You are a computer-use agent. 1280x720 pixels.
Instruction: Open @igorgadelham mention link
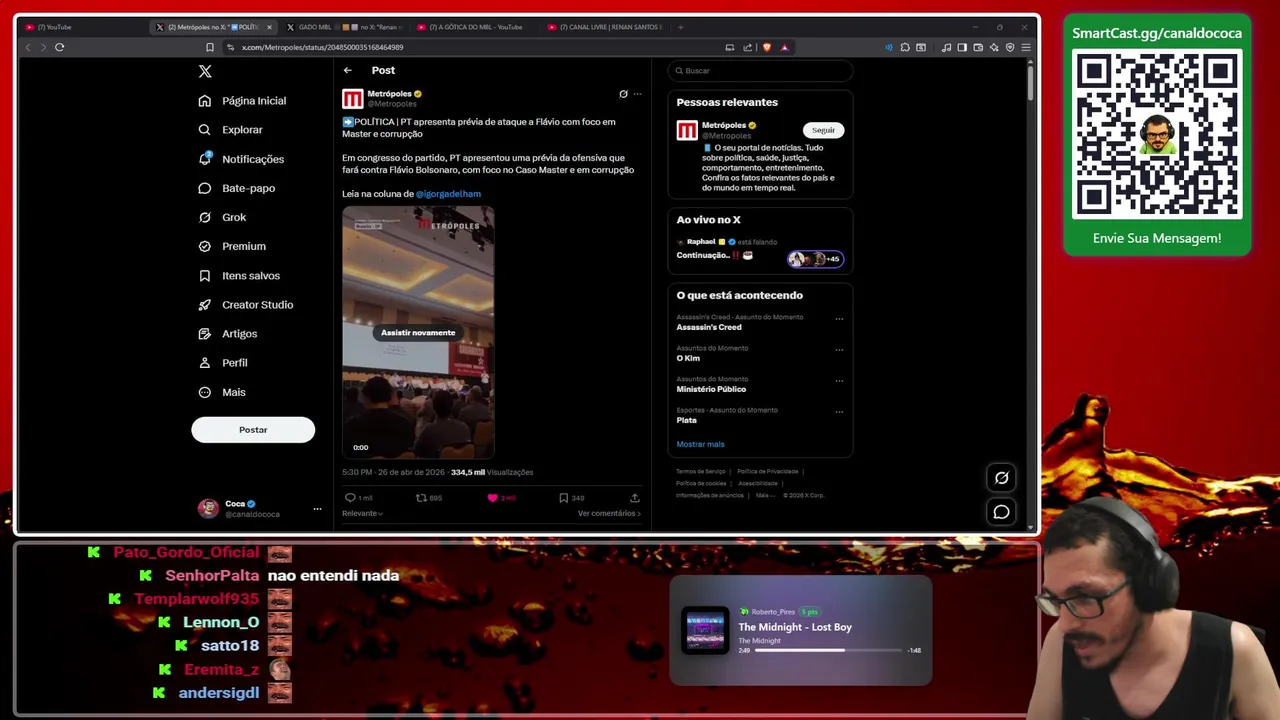click(448, 194)
